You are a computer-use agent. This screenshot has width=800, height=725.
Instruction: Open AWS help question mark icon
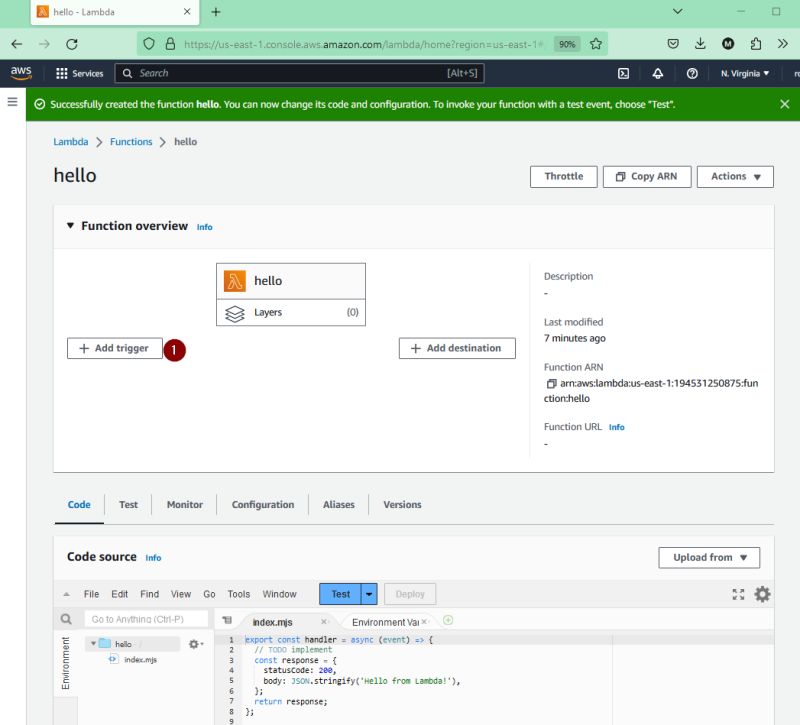[690, 73]
